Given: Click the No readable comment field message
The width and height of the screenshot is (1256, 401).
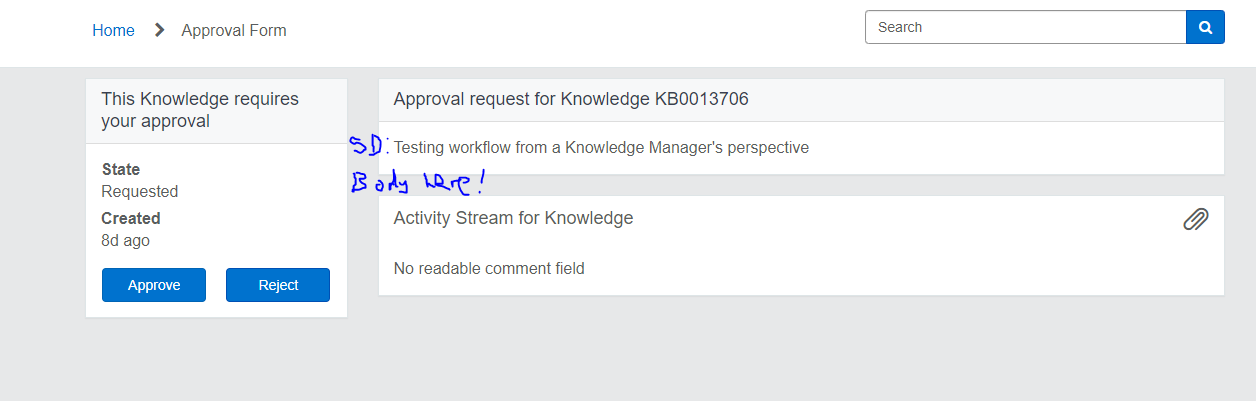Looking at the screenshot, I should [489, 268].
